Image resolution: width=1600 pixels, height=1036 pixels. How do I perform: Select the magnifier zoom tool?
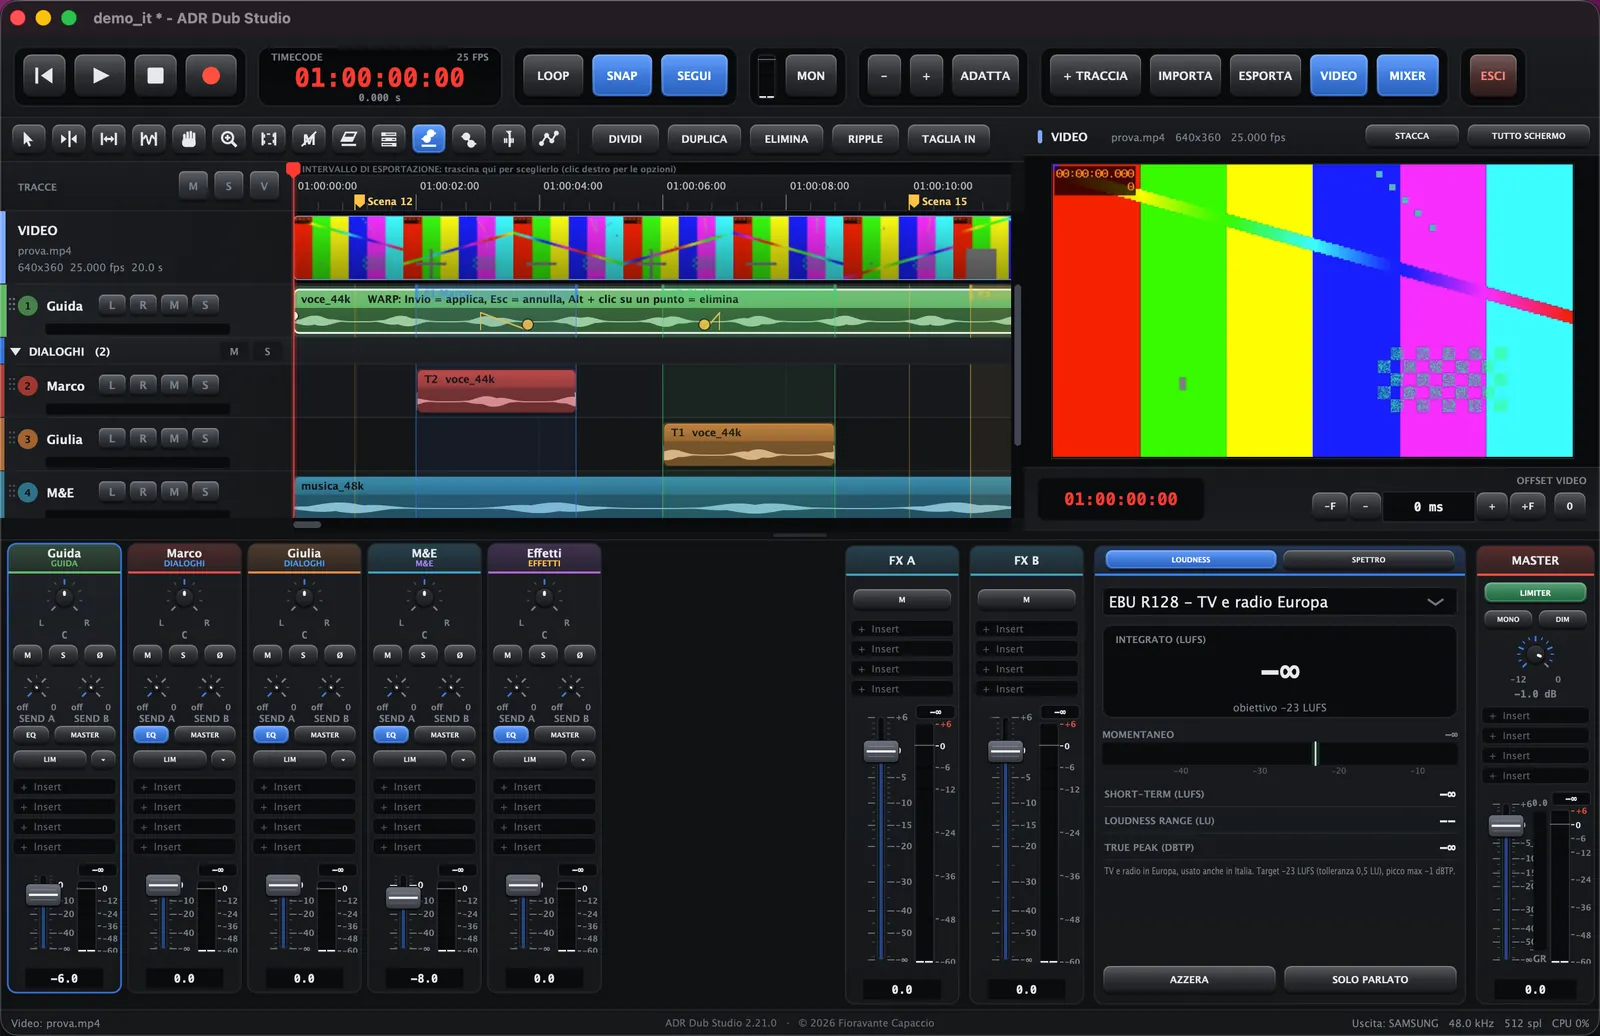(x=229, y=139)
